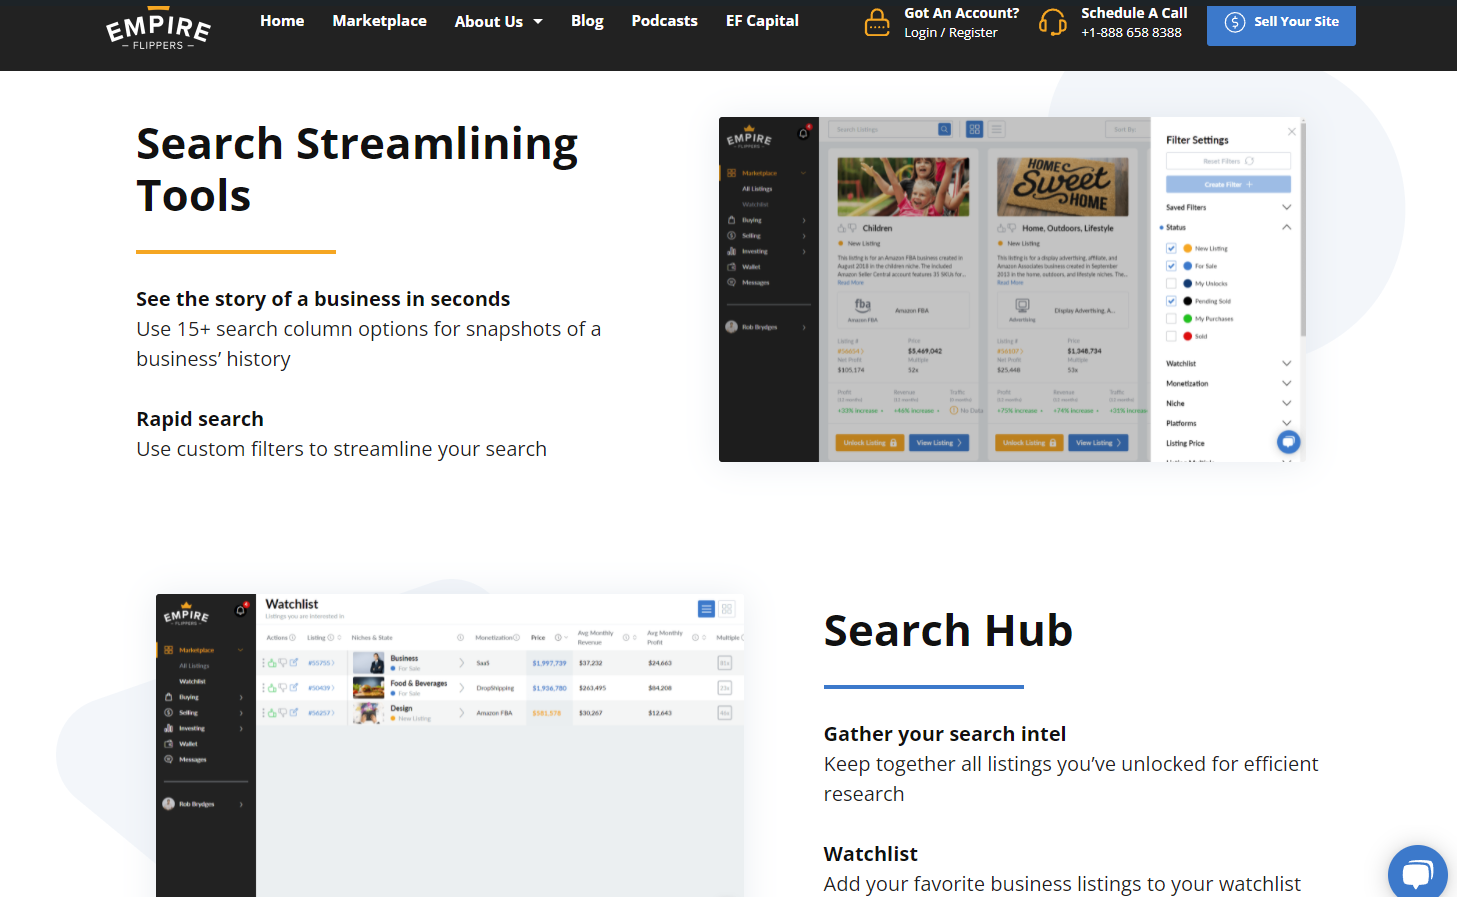Click the Create Filter button
Viewport: 1457px width, 897px height.
1228,184
